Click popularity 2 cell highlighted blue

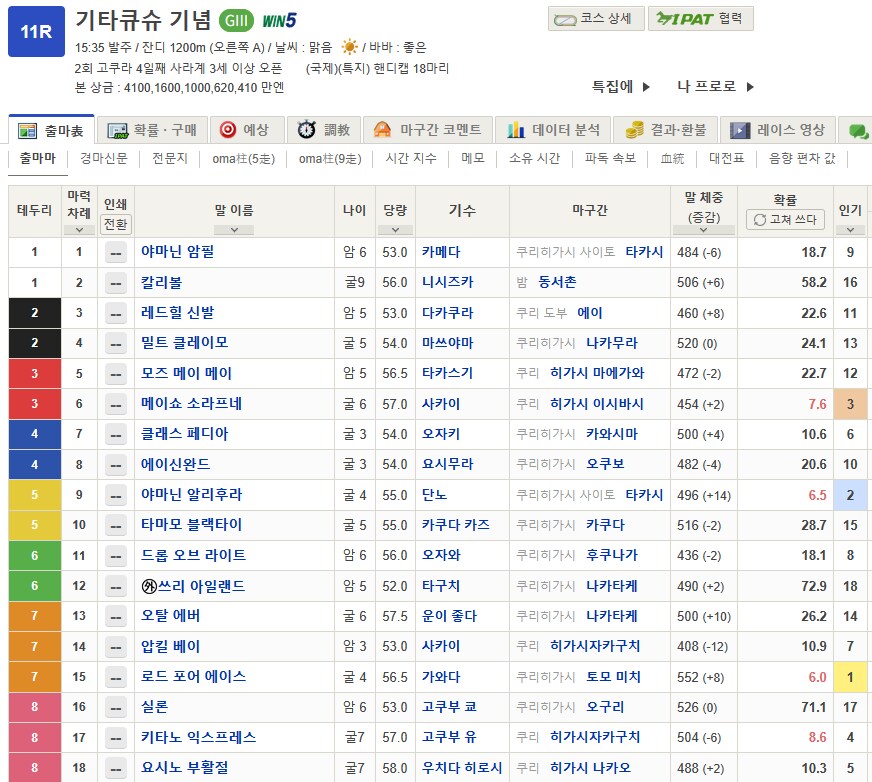tap(850, 495)
